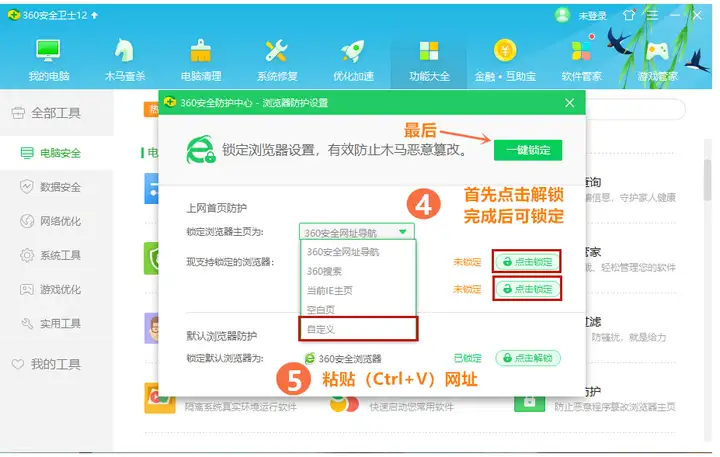Open the main menu hamburger icon
Screen dimensions: 720x457
(x=652, y=15)
